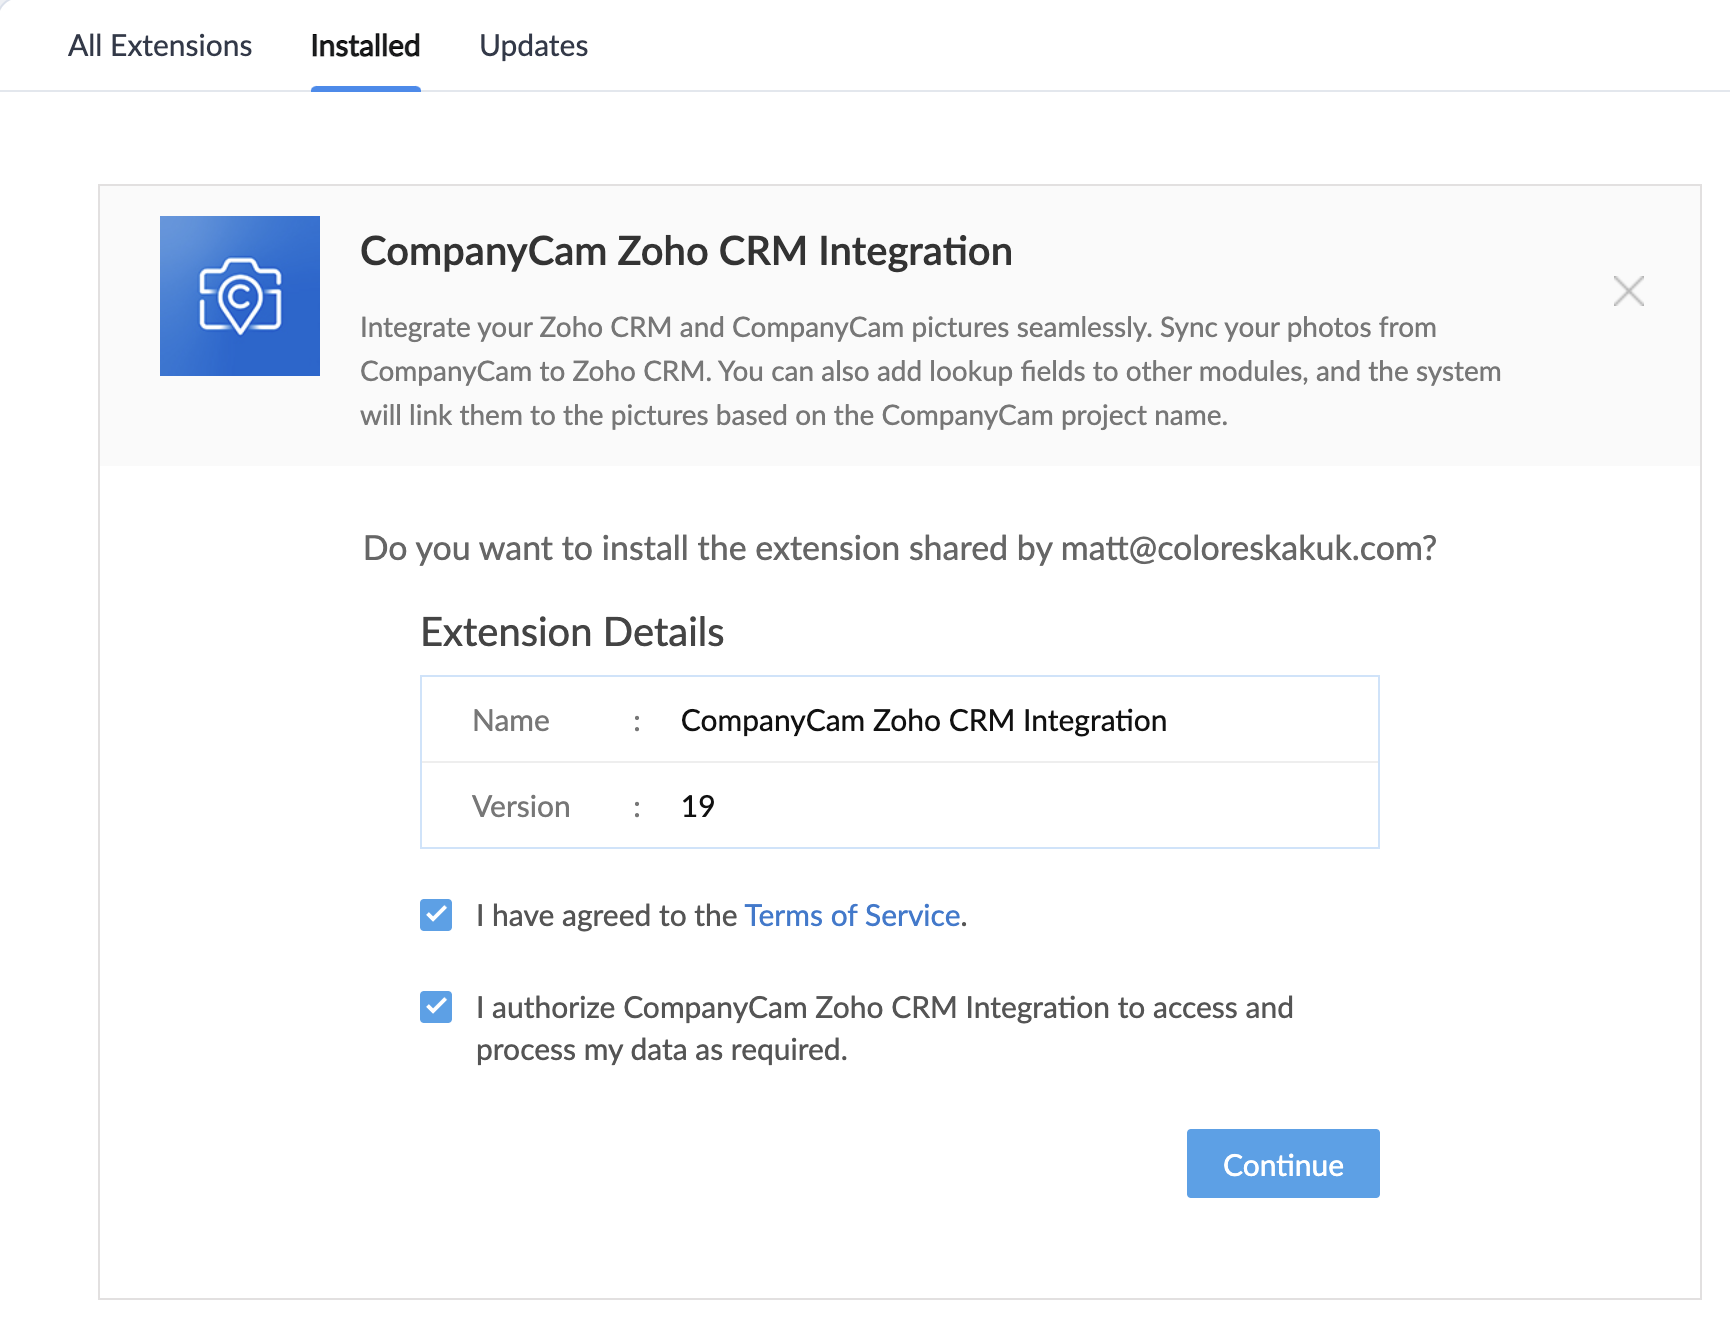Click the CompanyCam camera logo icon
1730x1336 pixels.
(240, 296)
